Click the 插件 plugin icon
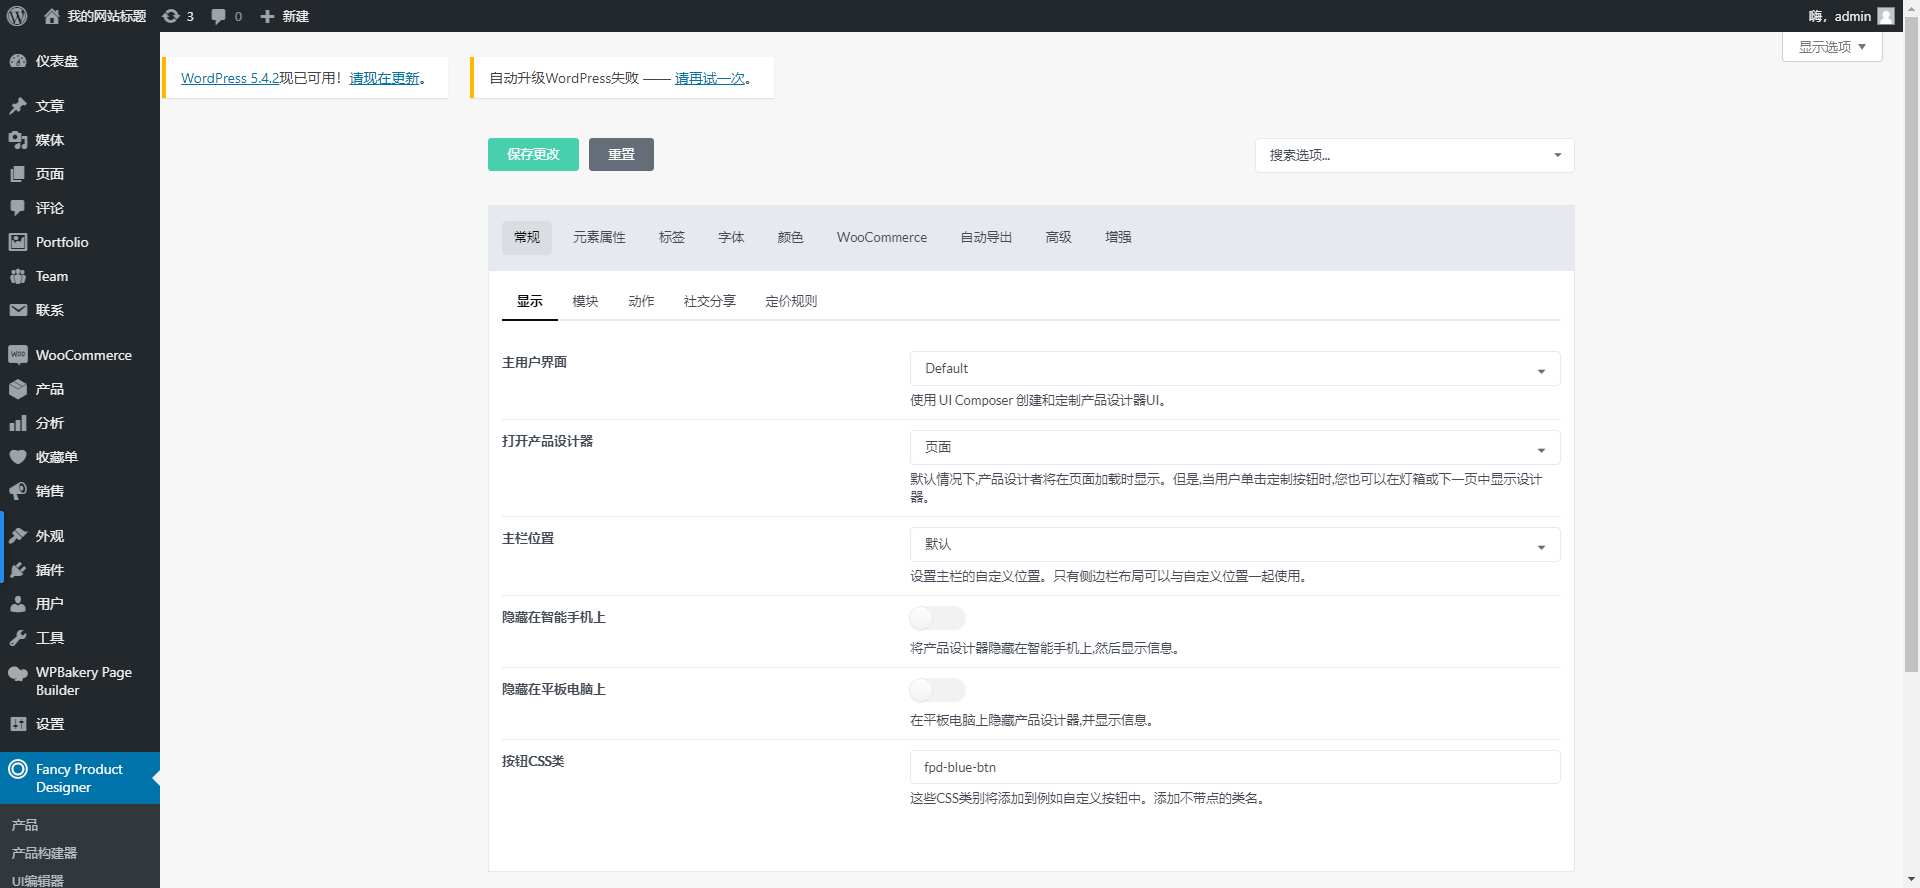This screenshot has width=1920, height=888. [18, 570]
